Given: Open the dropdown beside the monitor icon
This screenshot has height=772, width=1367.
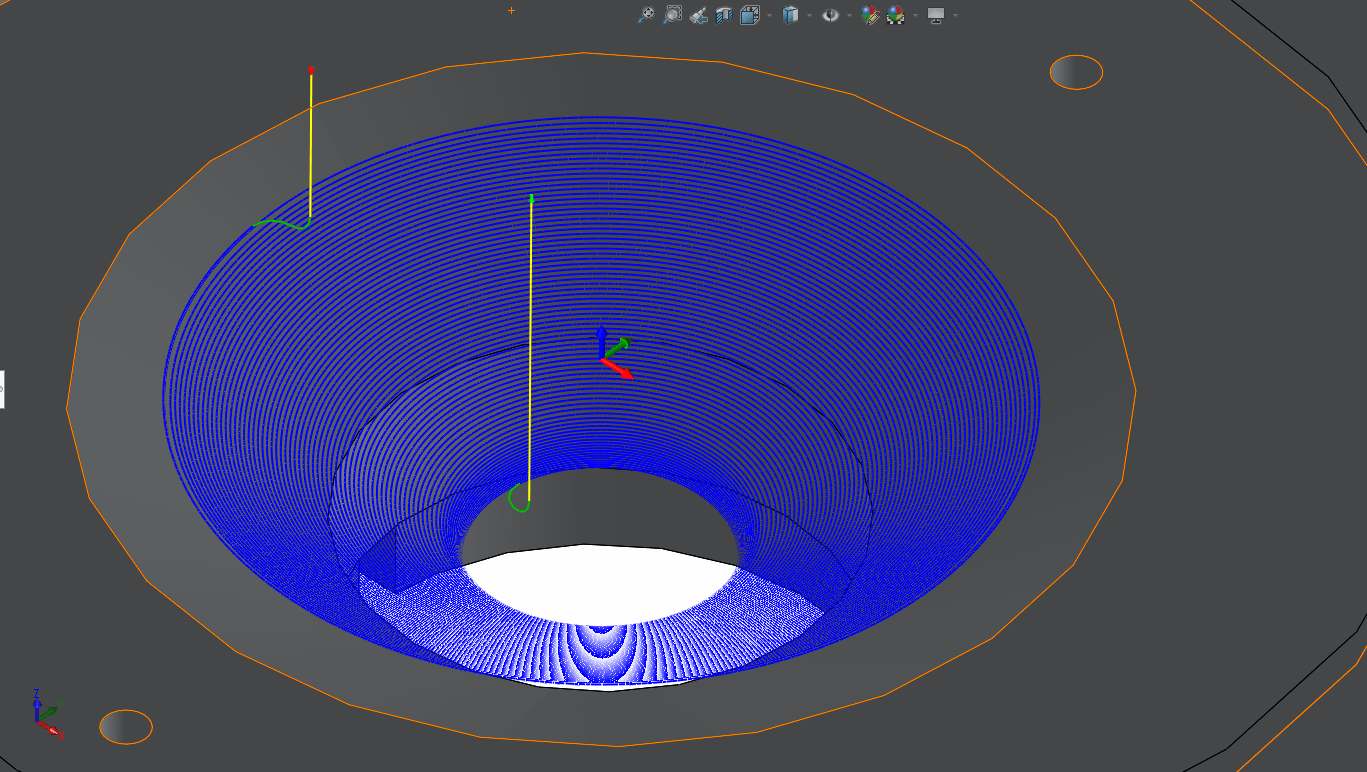Looking at the screenshot, I should [955, 14].
